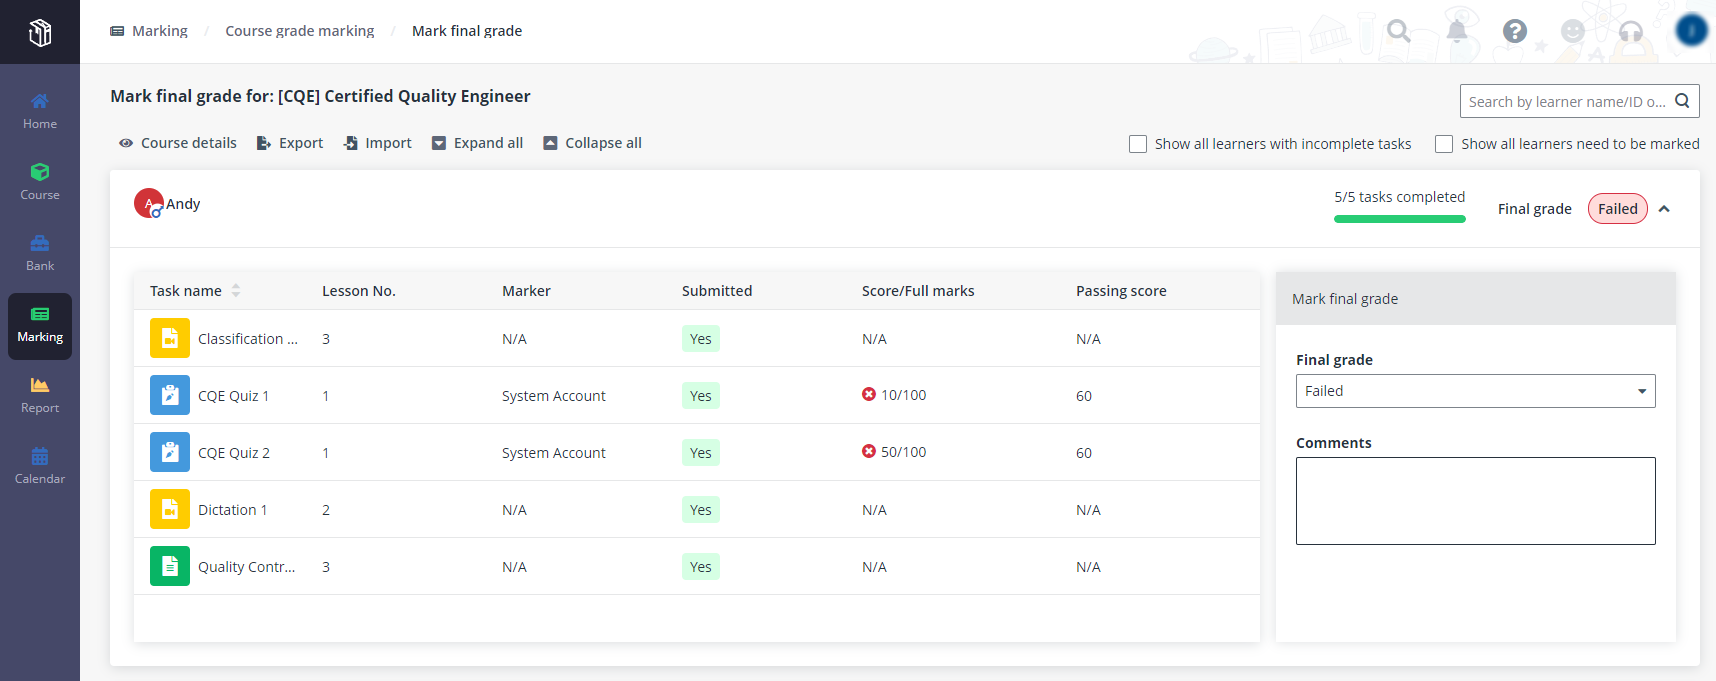Click the Passing score column header
This screenshot has height=681, width=1716.
pyautogui.click(x=1121, y=291)
